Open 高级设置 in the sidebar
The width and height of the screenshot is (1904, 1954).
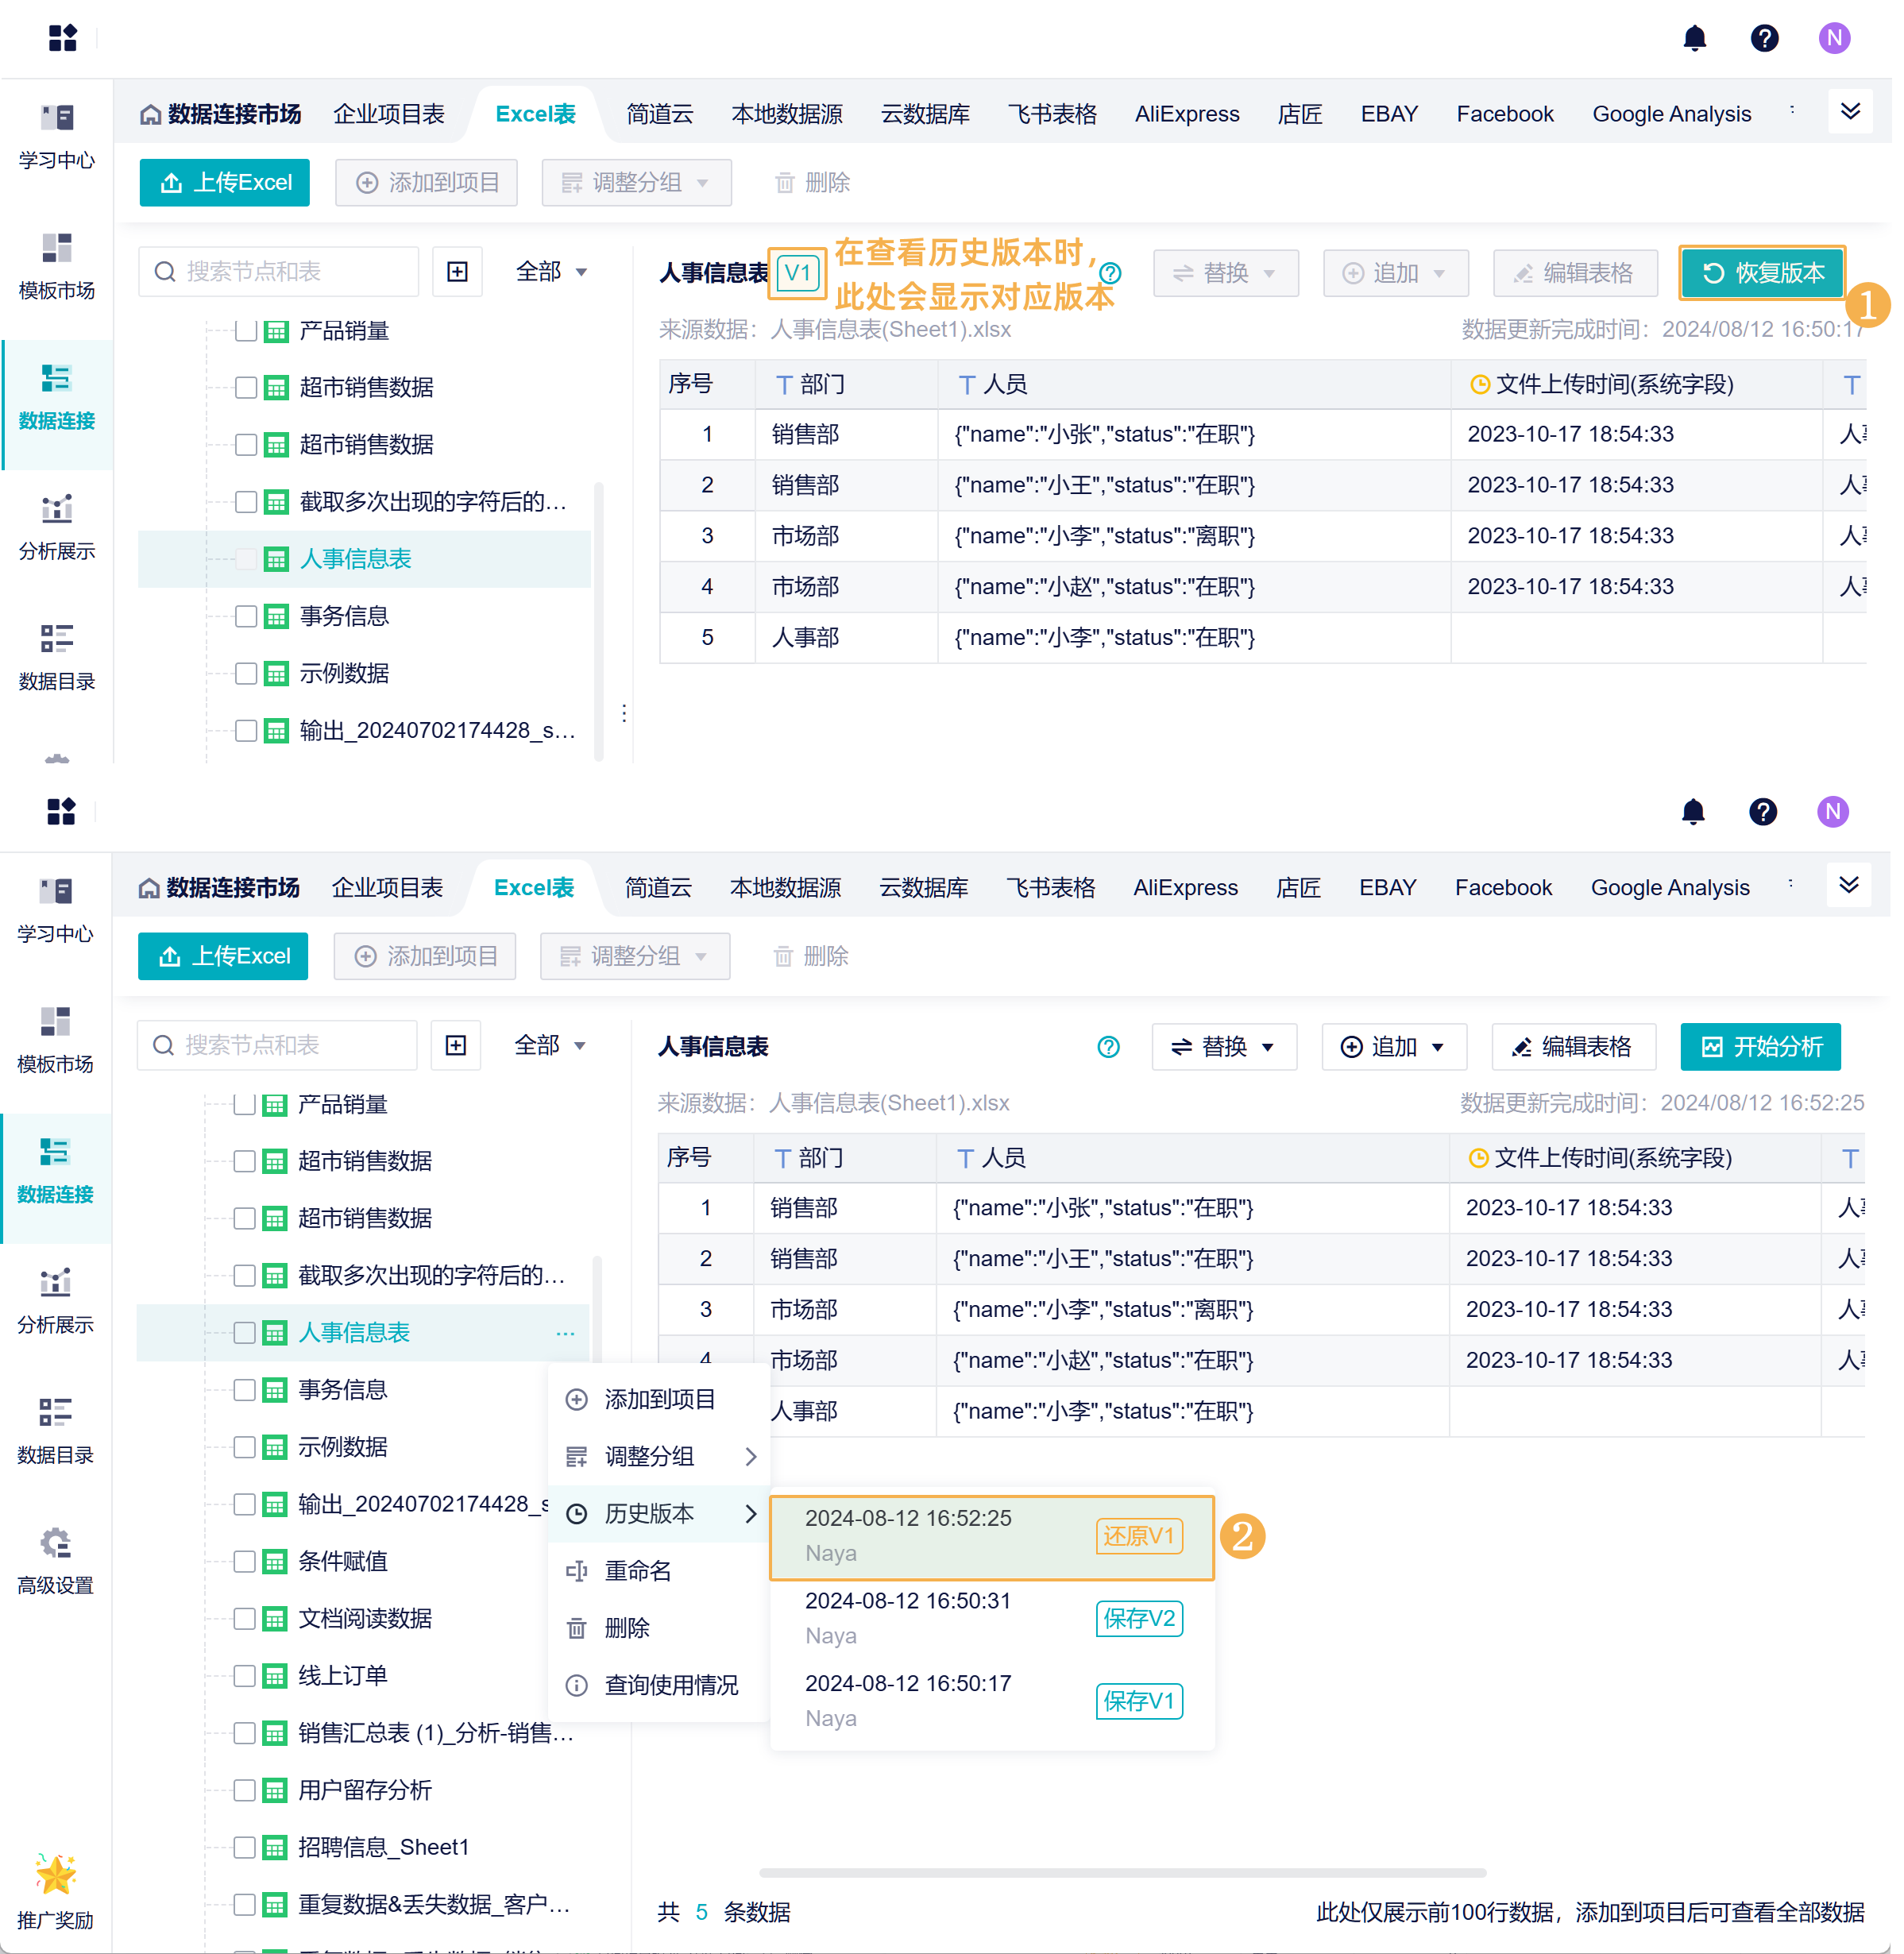[x=55, y=1562]
